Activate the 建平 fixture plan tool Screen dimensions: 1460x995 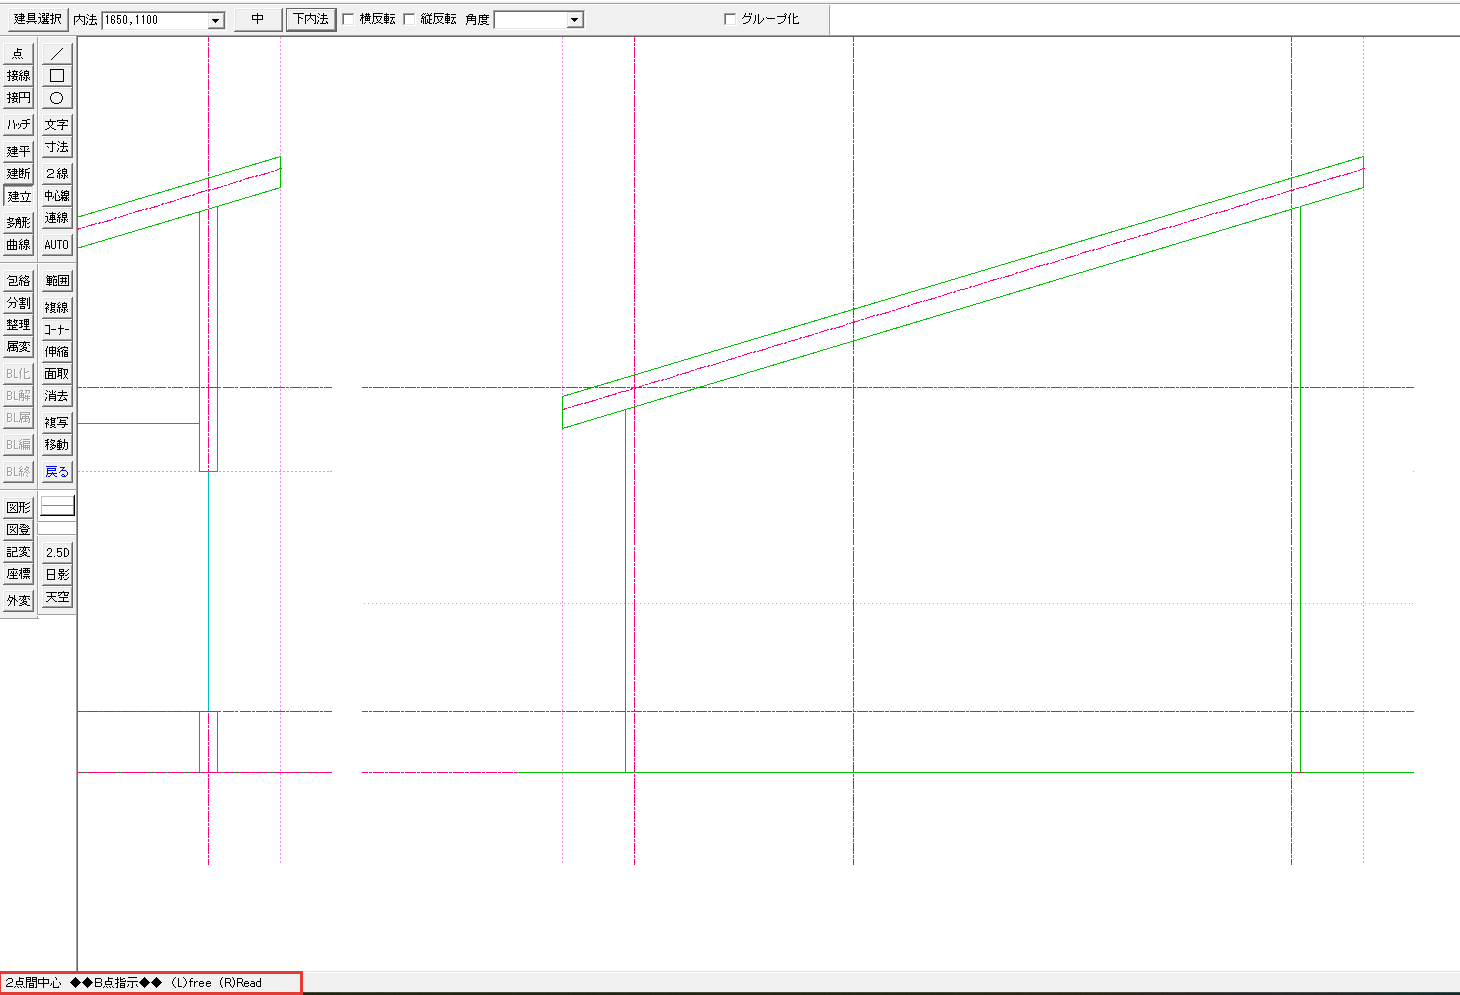pos(19,152)
